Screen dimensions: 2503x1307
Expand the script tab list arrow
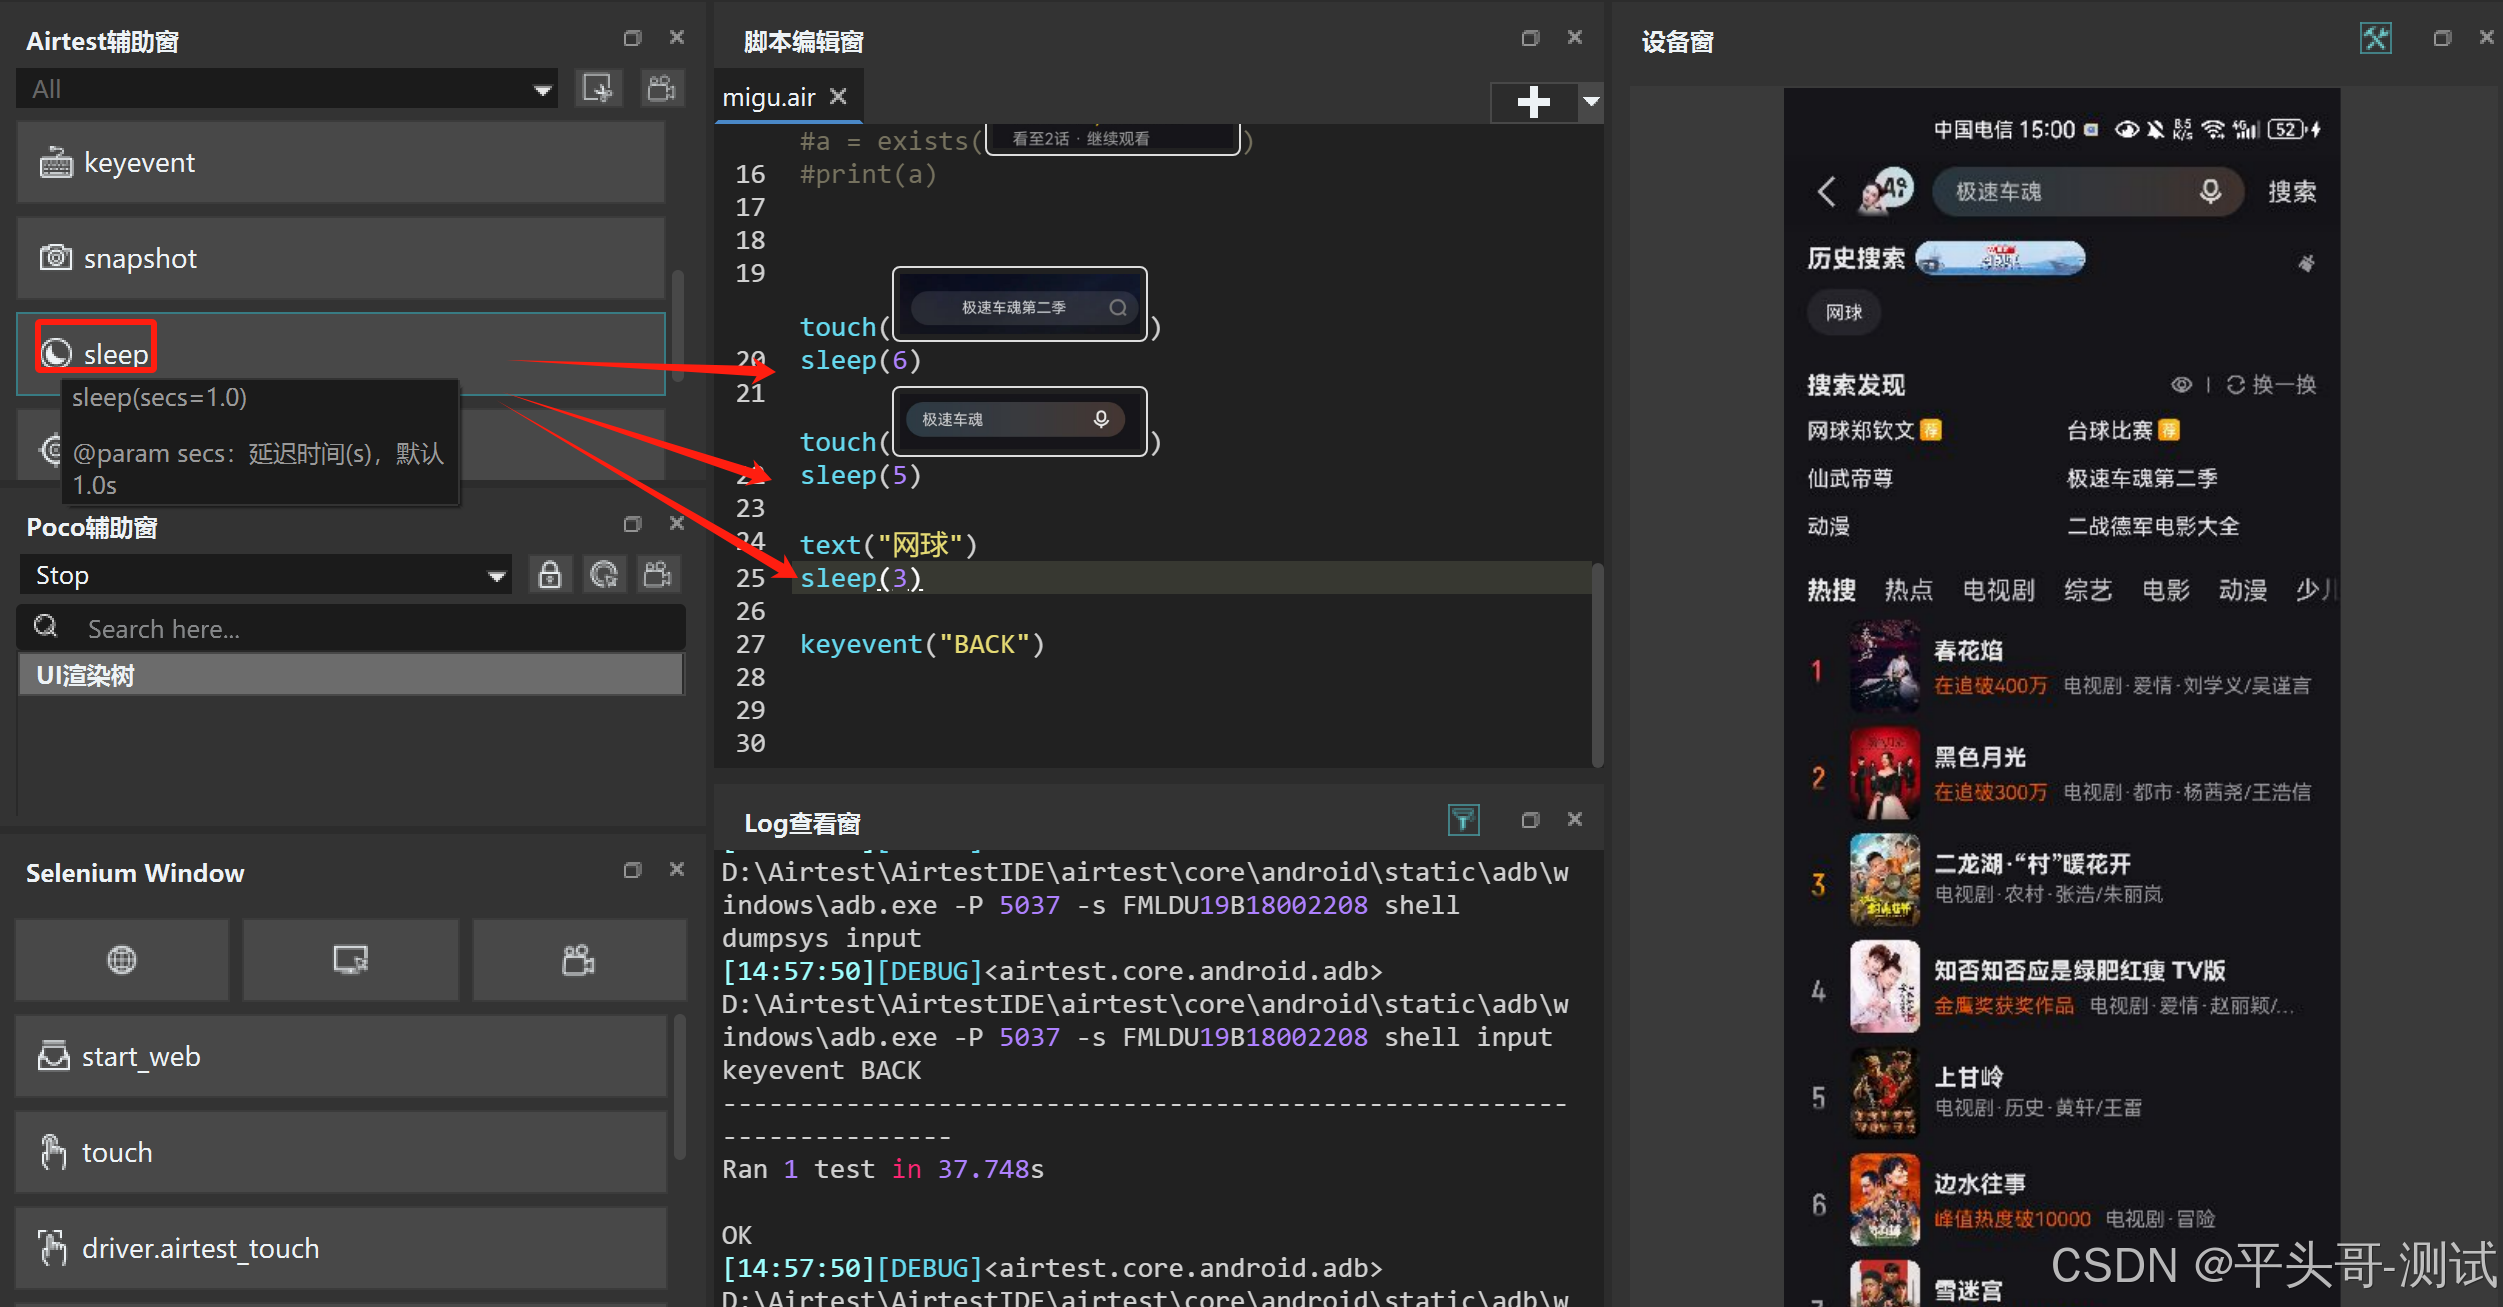coord(1591,101)
